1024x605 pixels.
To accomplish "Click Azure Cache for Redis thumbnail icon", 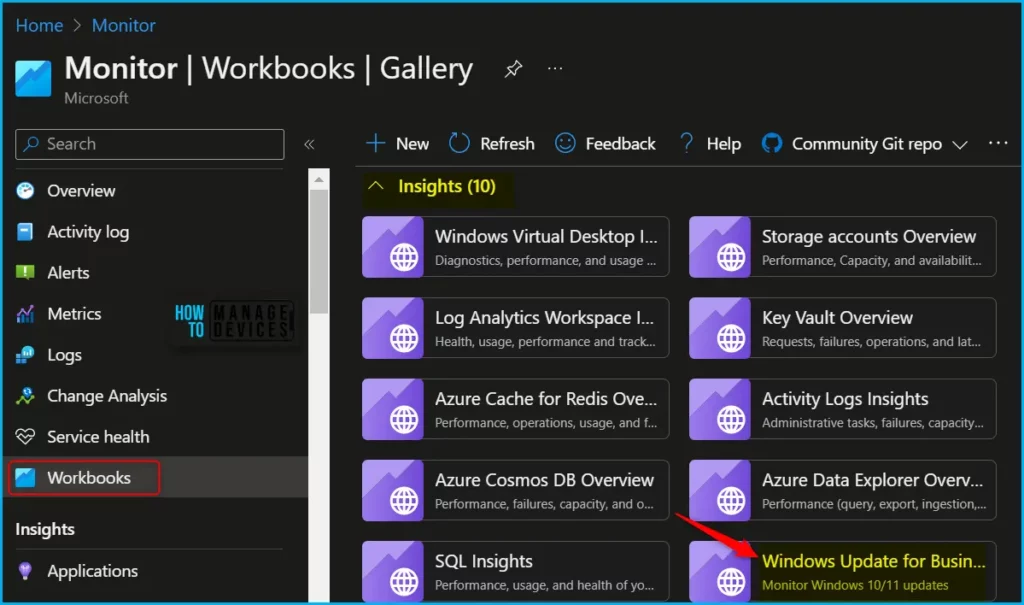I will (x=392, y=409).
